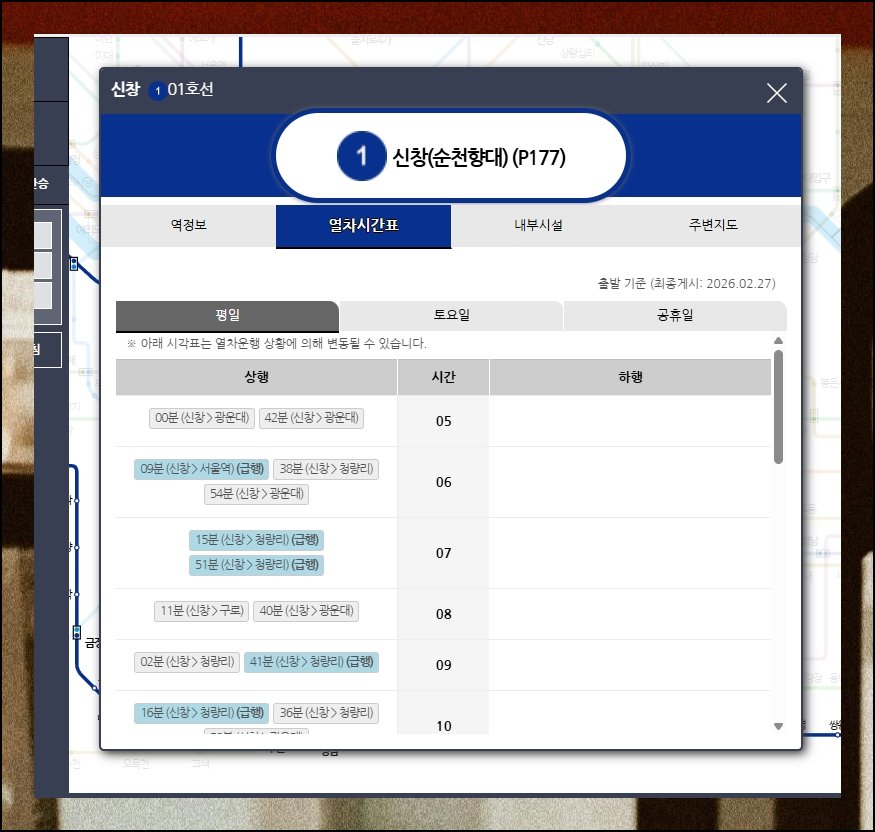
Task: Select the 15분 청량리 급행 train
Action: click(257, 540)
